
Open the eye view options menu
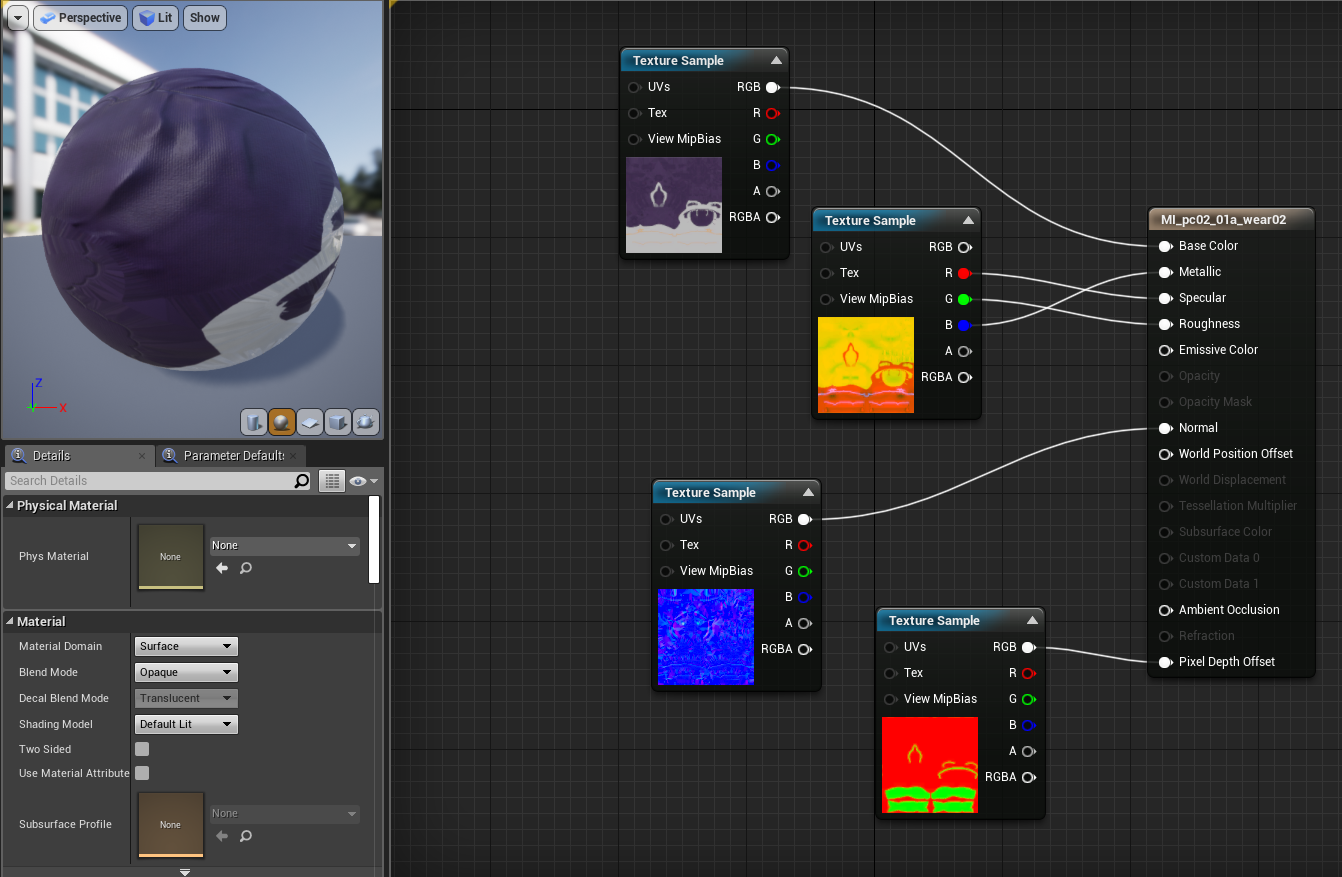pyautogui.click(x=364, y=481)
